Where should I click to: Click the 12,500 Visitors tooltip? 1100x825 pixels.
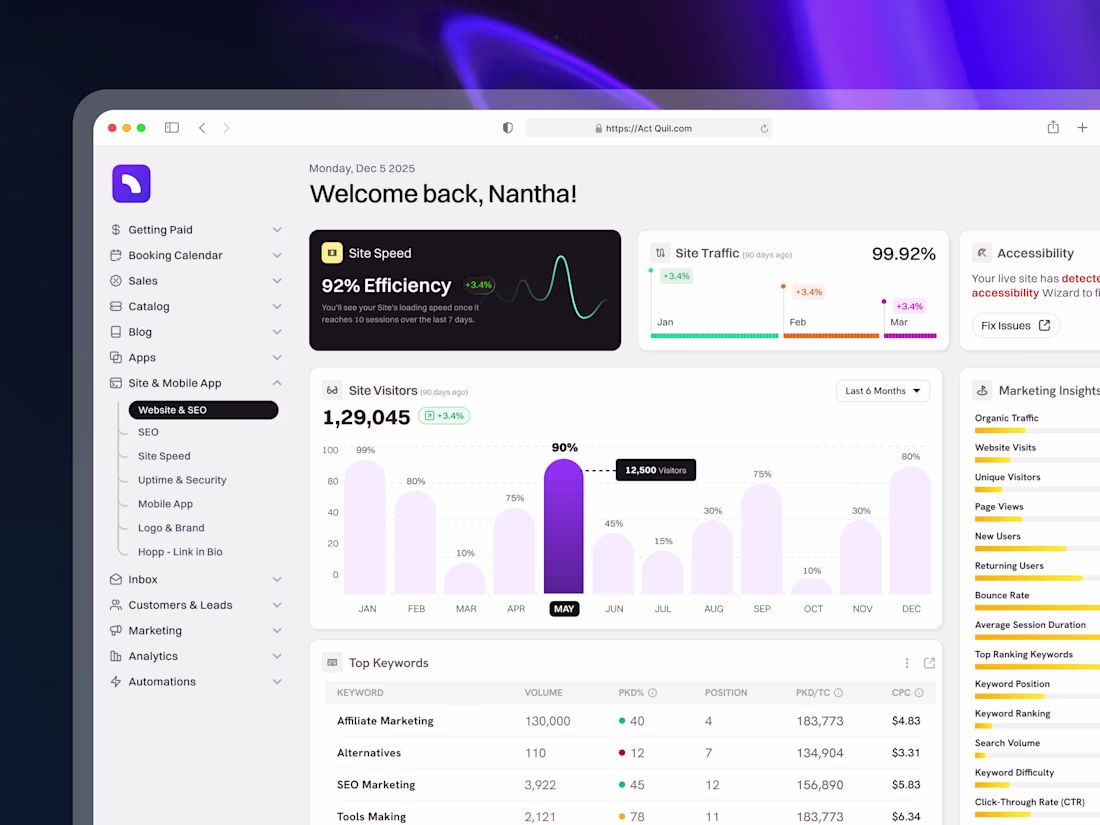(656, 470)
